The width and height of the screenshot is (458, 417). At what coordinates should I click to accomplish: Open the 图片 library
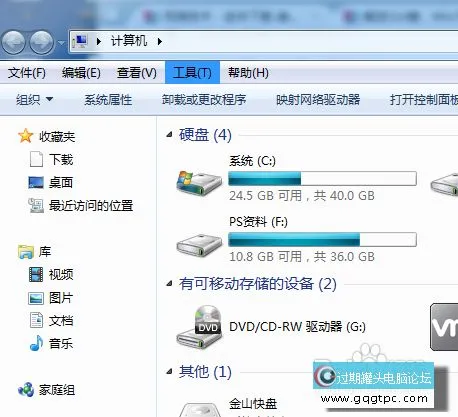click(61, 298)
